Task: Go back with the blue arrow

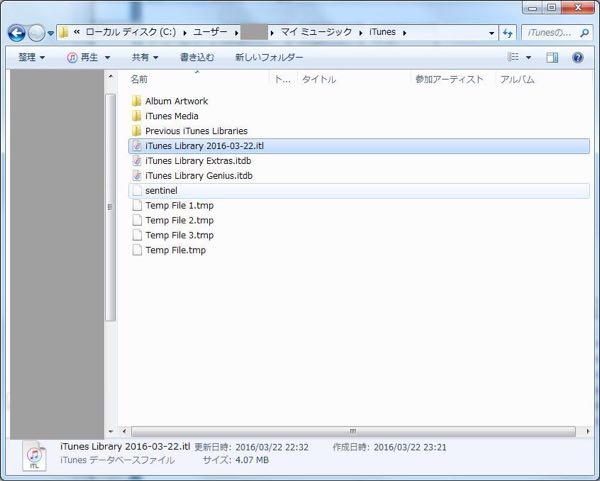Action: (16, 33)
